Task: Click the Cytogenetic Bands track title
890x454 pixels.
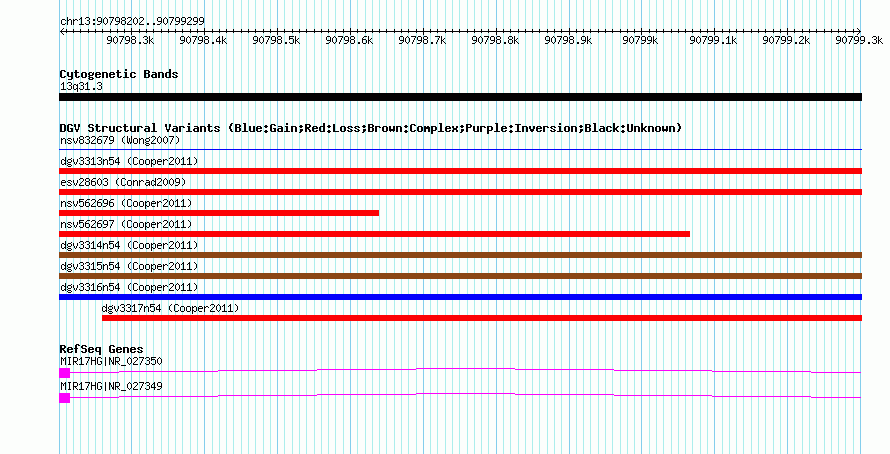Action: (x=119, y=74)
